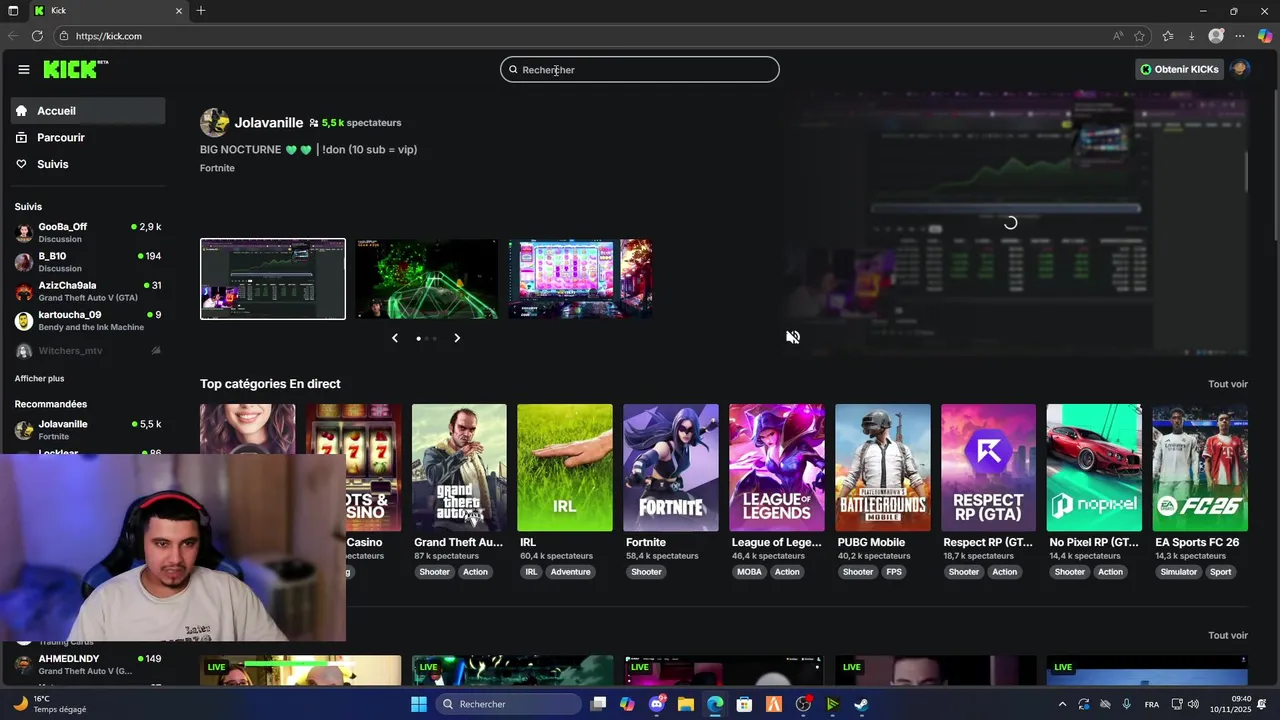Open the taskbar volume control

coord(1195,704)
